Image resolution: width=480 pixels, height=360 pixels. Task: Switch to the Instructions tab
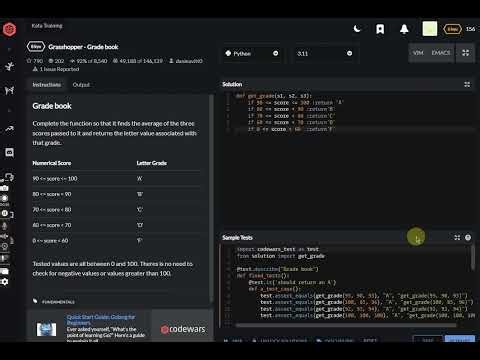point(47,85)
